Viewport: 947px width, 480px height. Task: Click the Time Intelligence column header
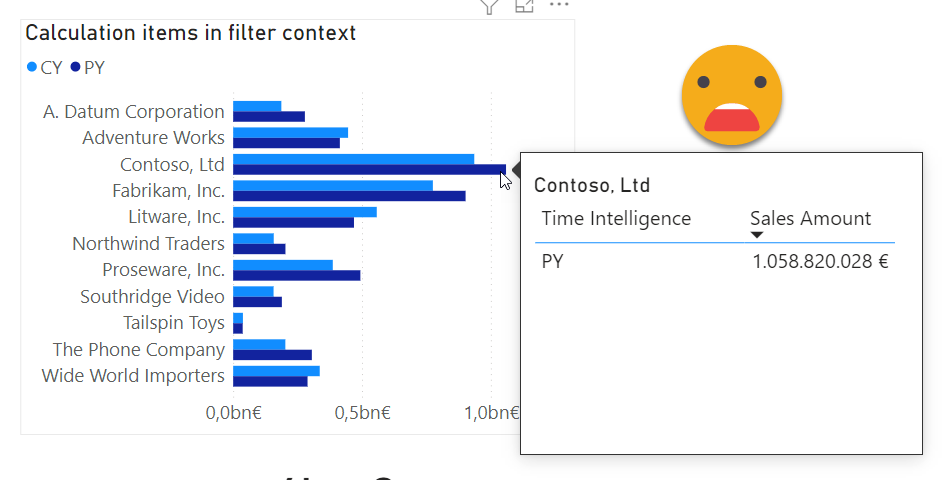coord(616,218)
